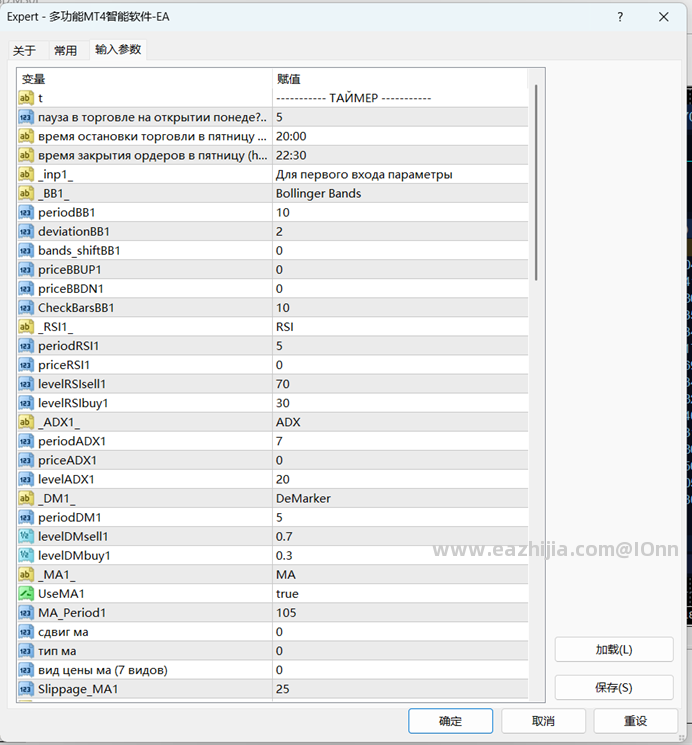Viewport: 692px width, 745px height.
Task: Click the icon next to Slippage_MA1
Action: [x=26, y=689]
